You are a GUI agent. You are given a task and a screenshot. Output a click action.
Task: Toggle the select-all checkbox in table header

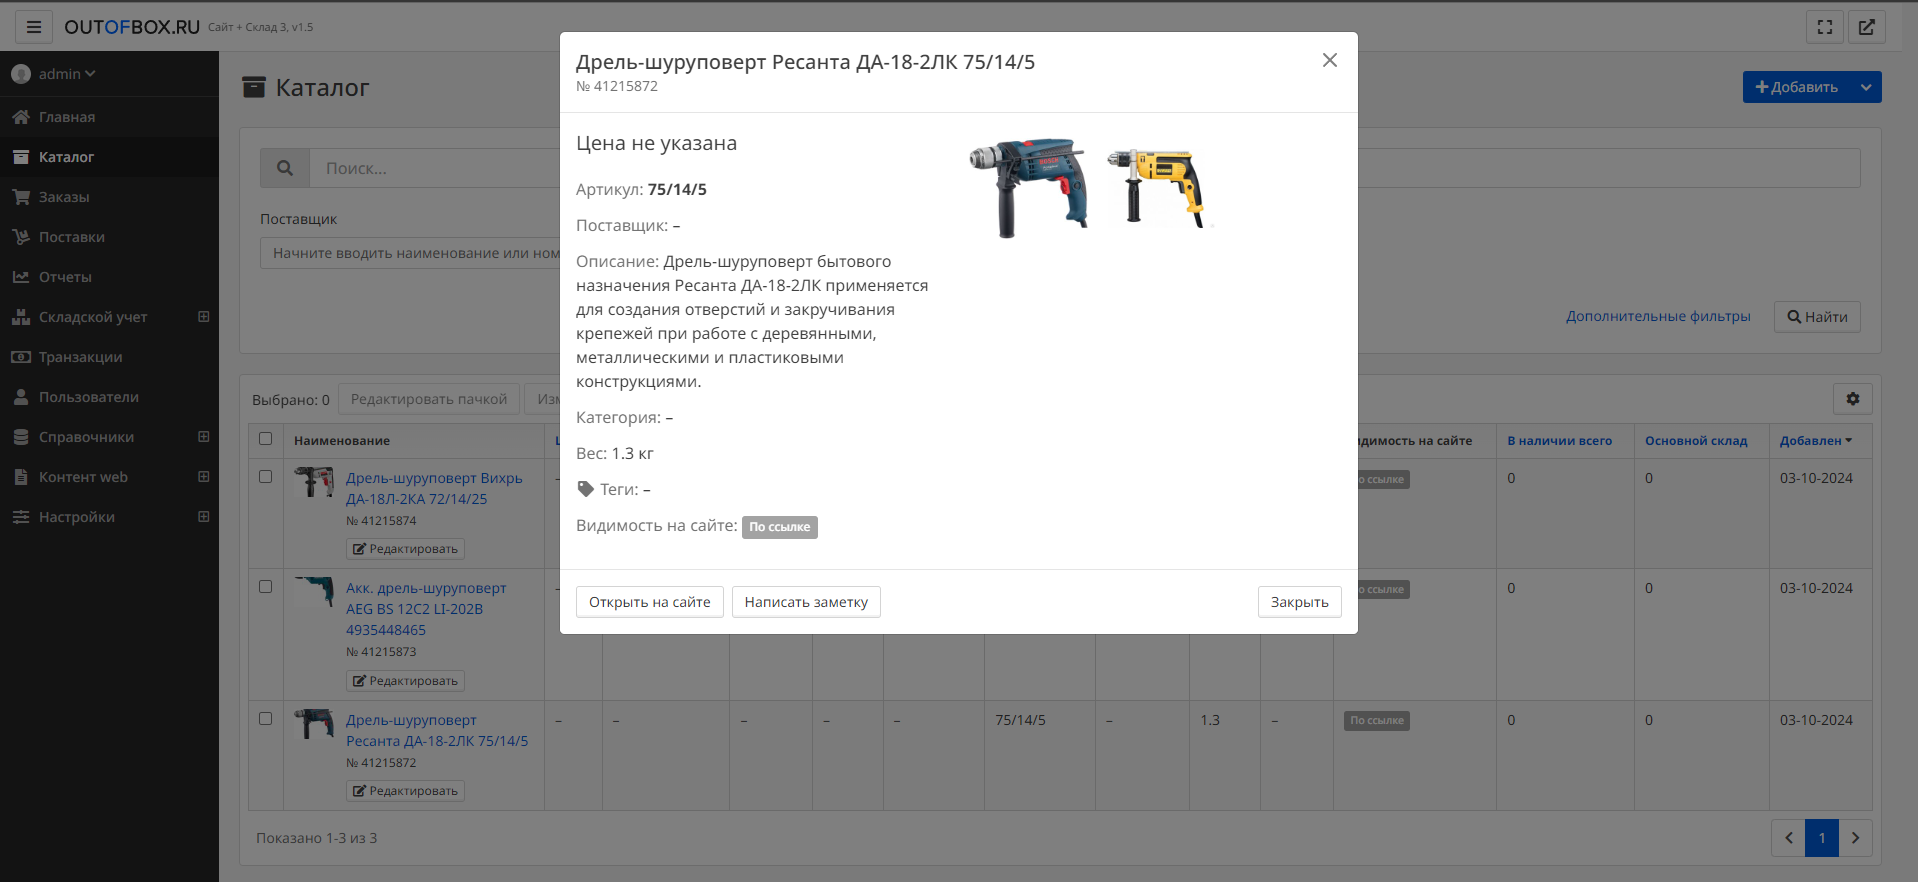coord(265,439)
